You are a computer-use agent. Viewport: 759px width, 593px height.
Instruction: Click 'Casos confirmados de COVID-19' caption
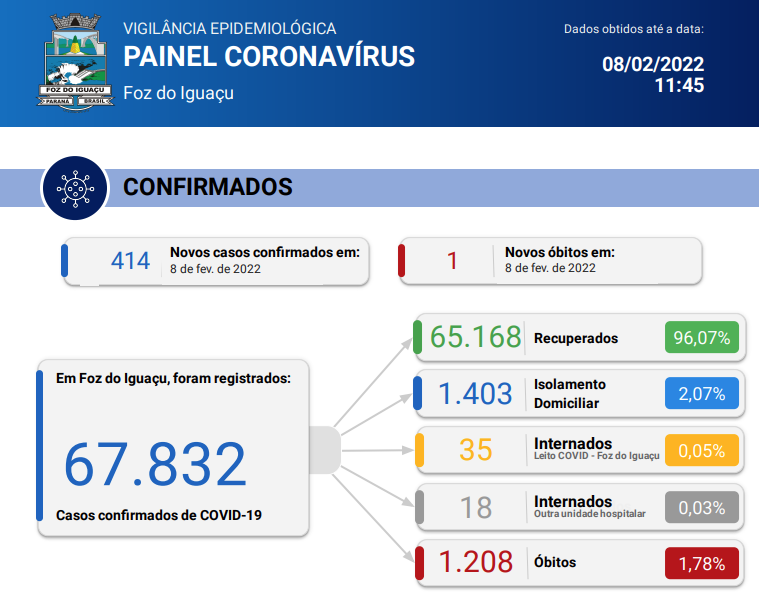(159, 515)
